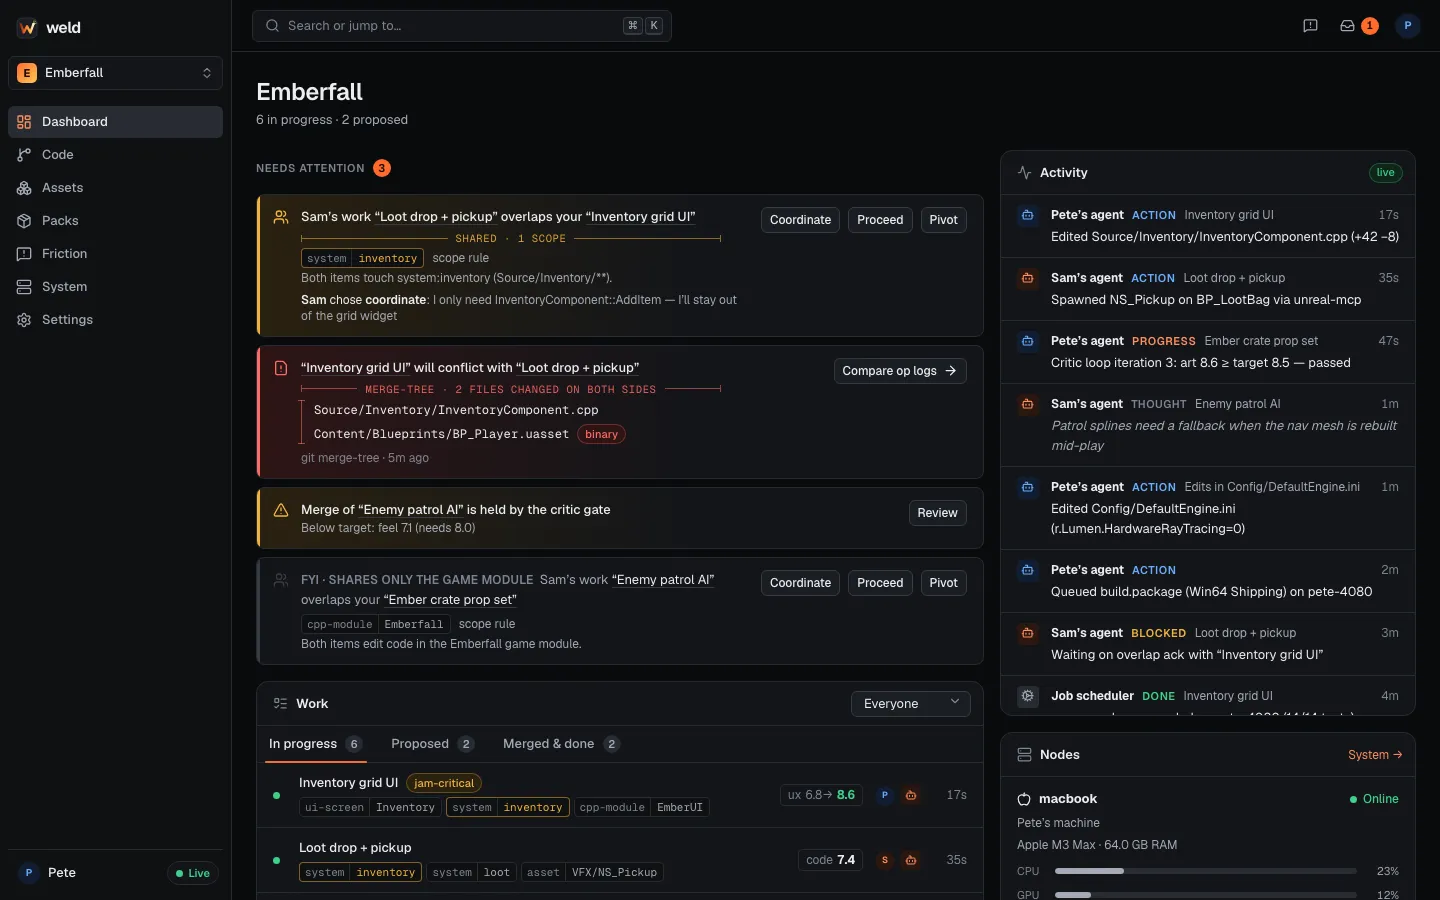Click the Compare op logs button

tap(900, 371)
